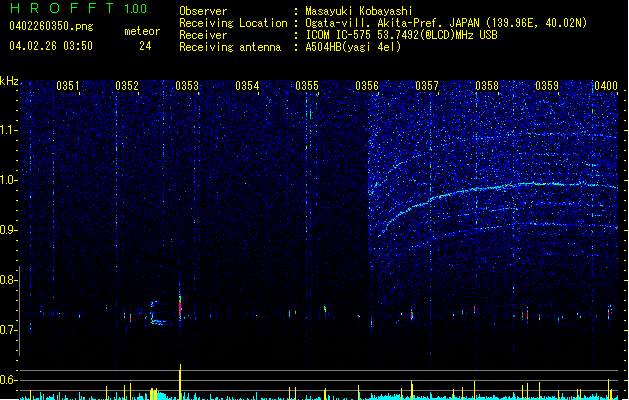Click the 0.8 kHz axis label
The image size is (629, 400).
tap(9, 280)
